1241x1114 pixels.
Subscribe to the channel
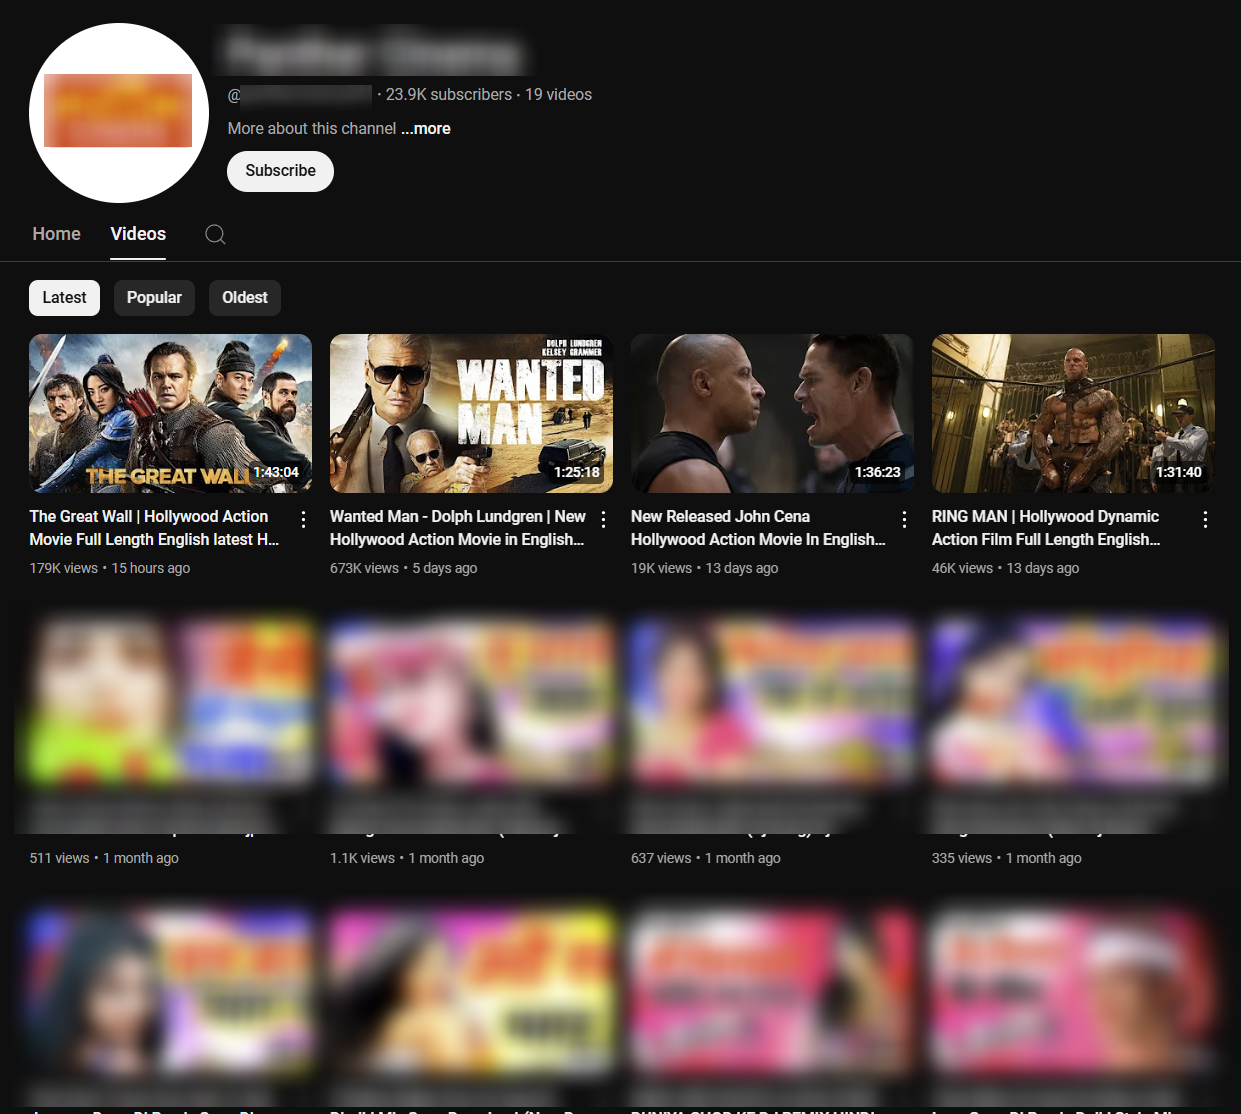click(x=280, y=171)
